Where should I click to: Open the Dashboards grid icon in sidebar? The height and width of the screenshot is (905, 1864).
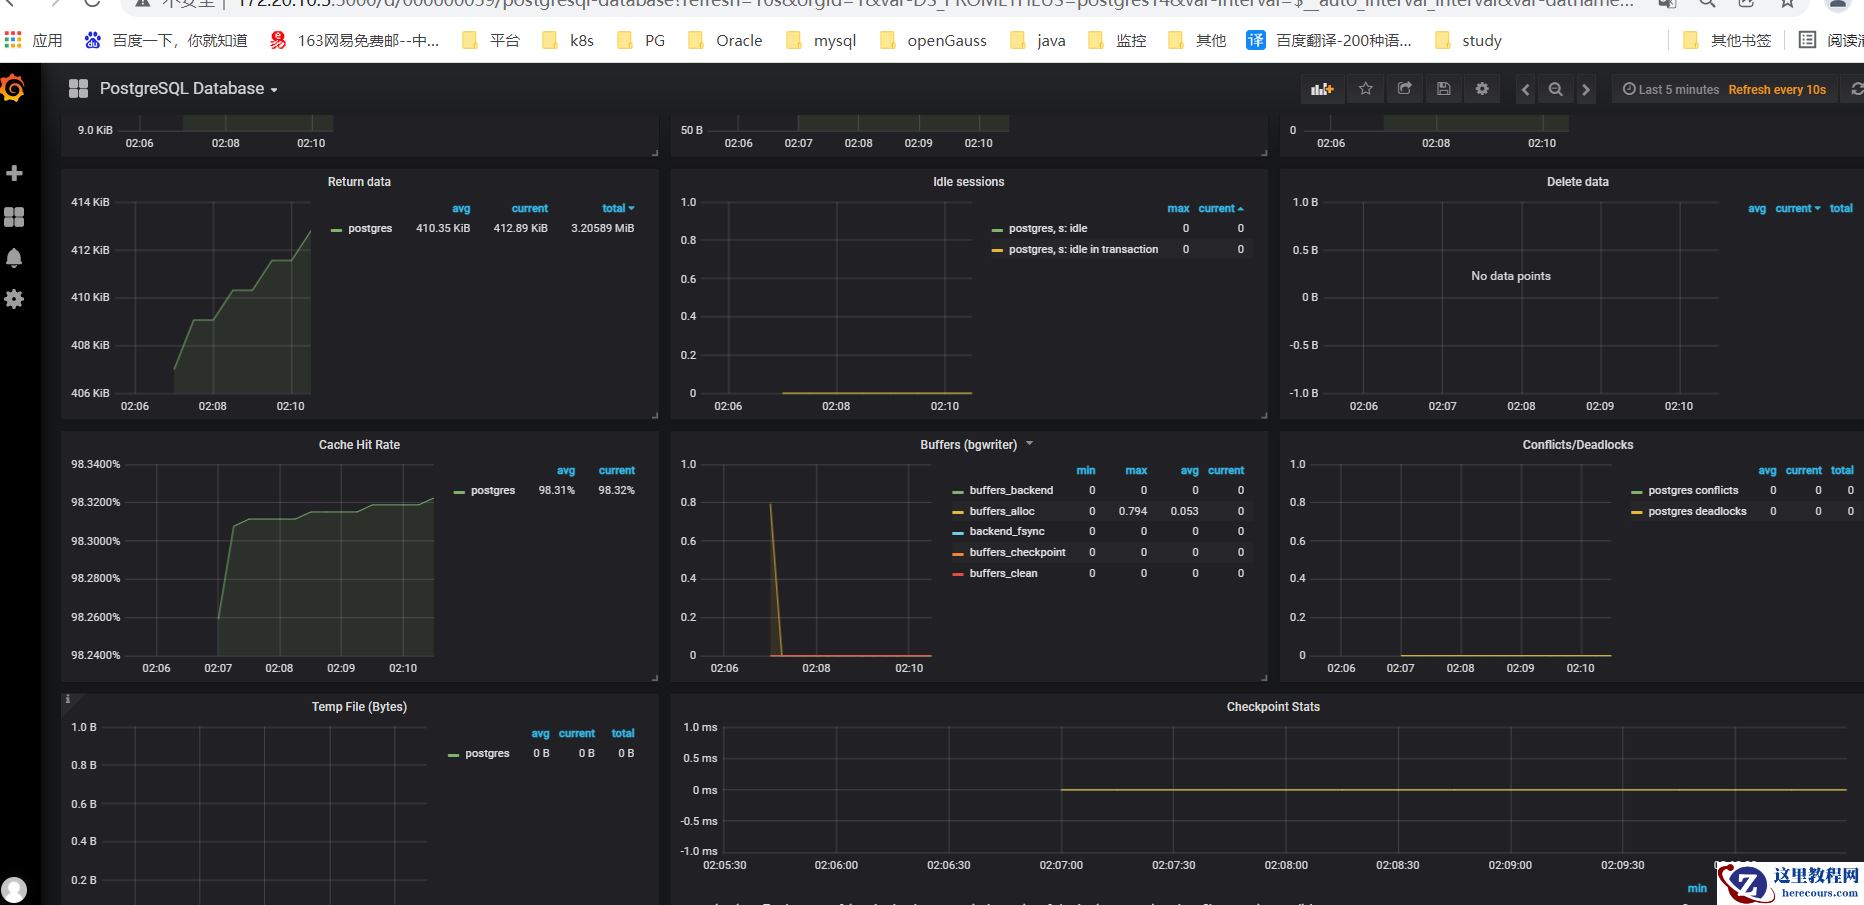point(14,217)
